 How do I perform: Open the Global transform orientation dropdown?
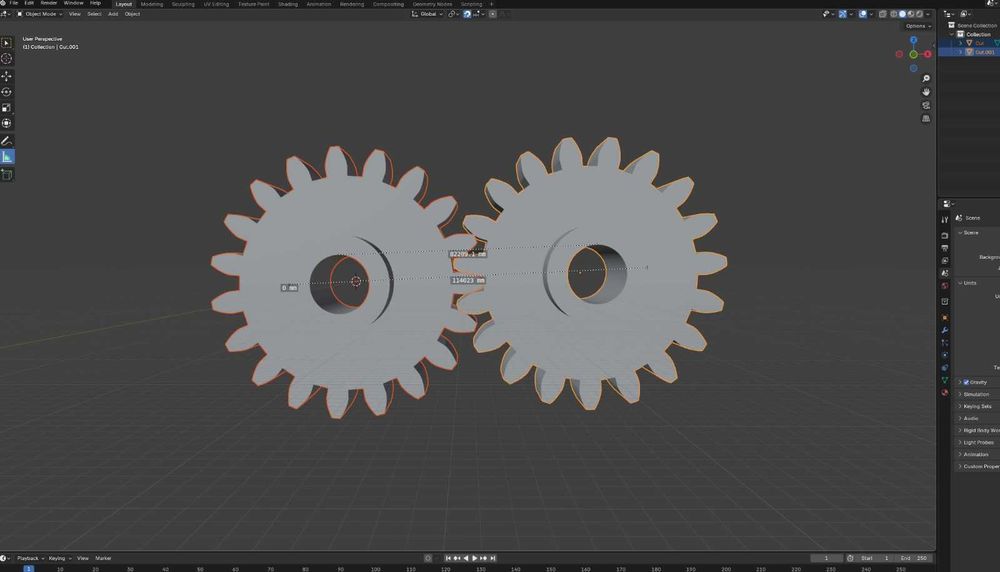click(427, 14)
